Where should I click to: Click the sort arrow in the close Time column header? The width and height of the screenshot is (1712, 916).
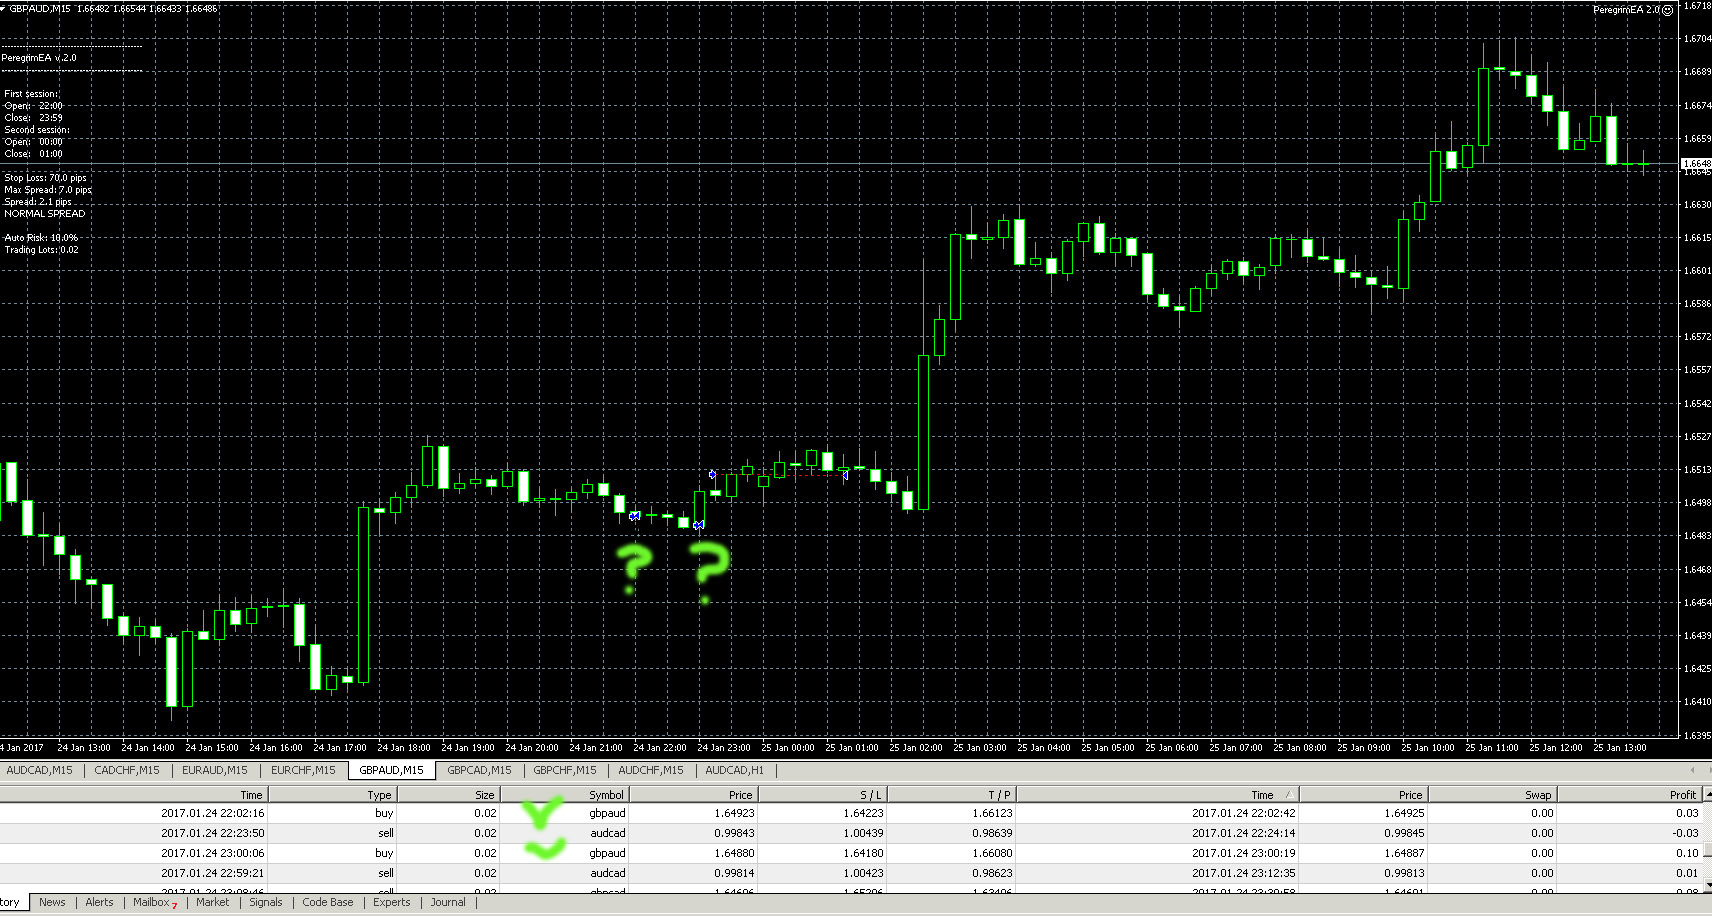pos(1288,795)
